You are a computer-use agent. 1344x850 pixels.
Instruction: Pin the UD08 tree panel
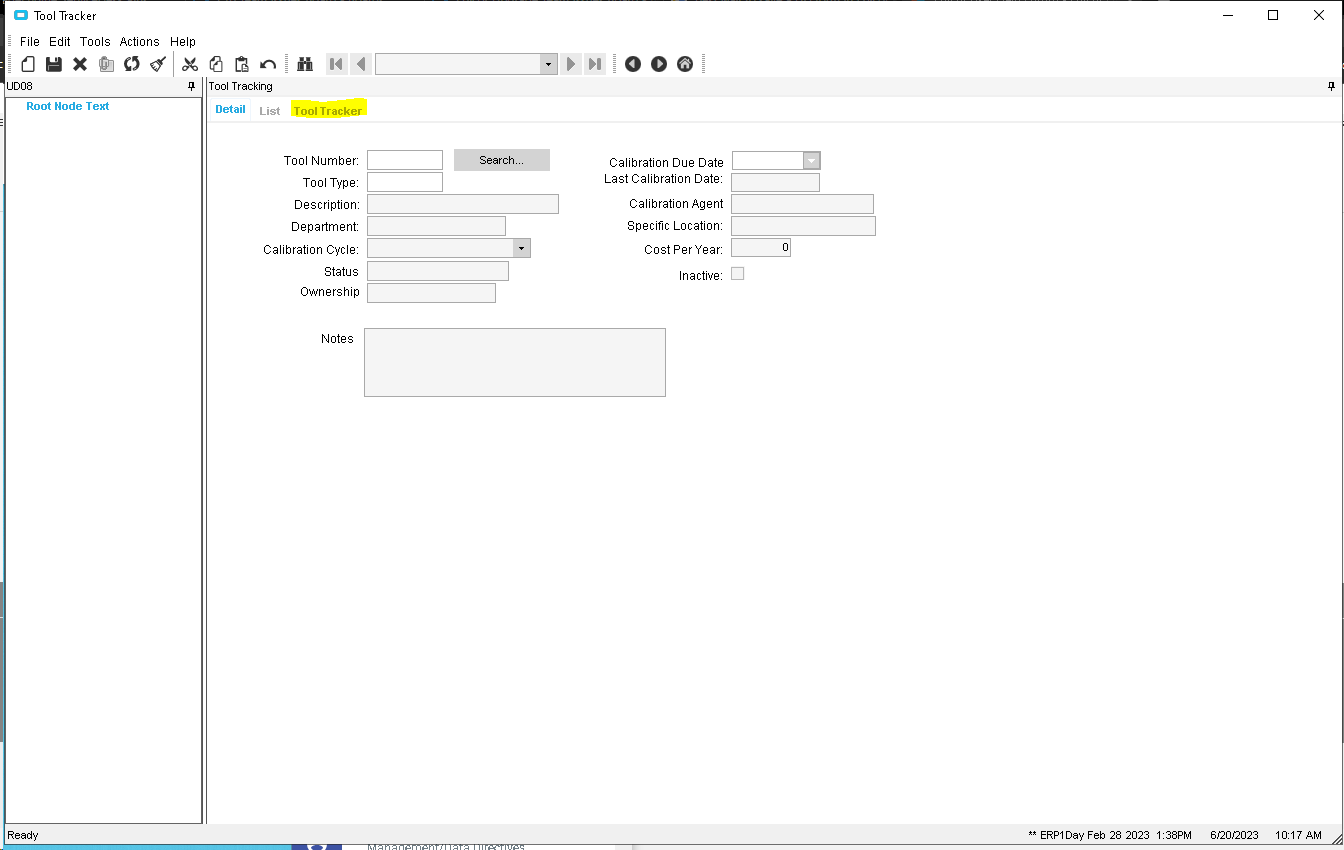tap(193, 86)
